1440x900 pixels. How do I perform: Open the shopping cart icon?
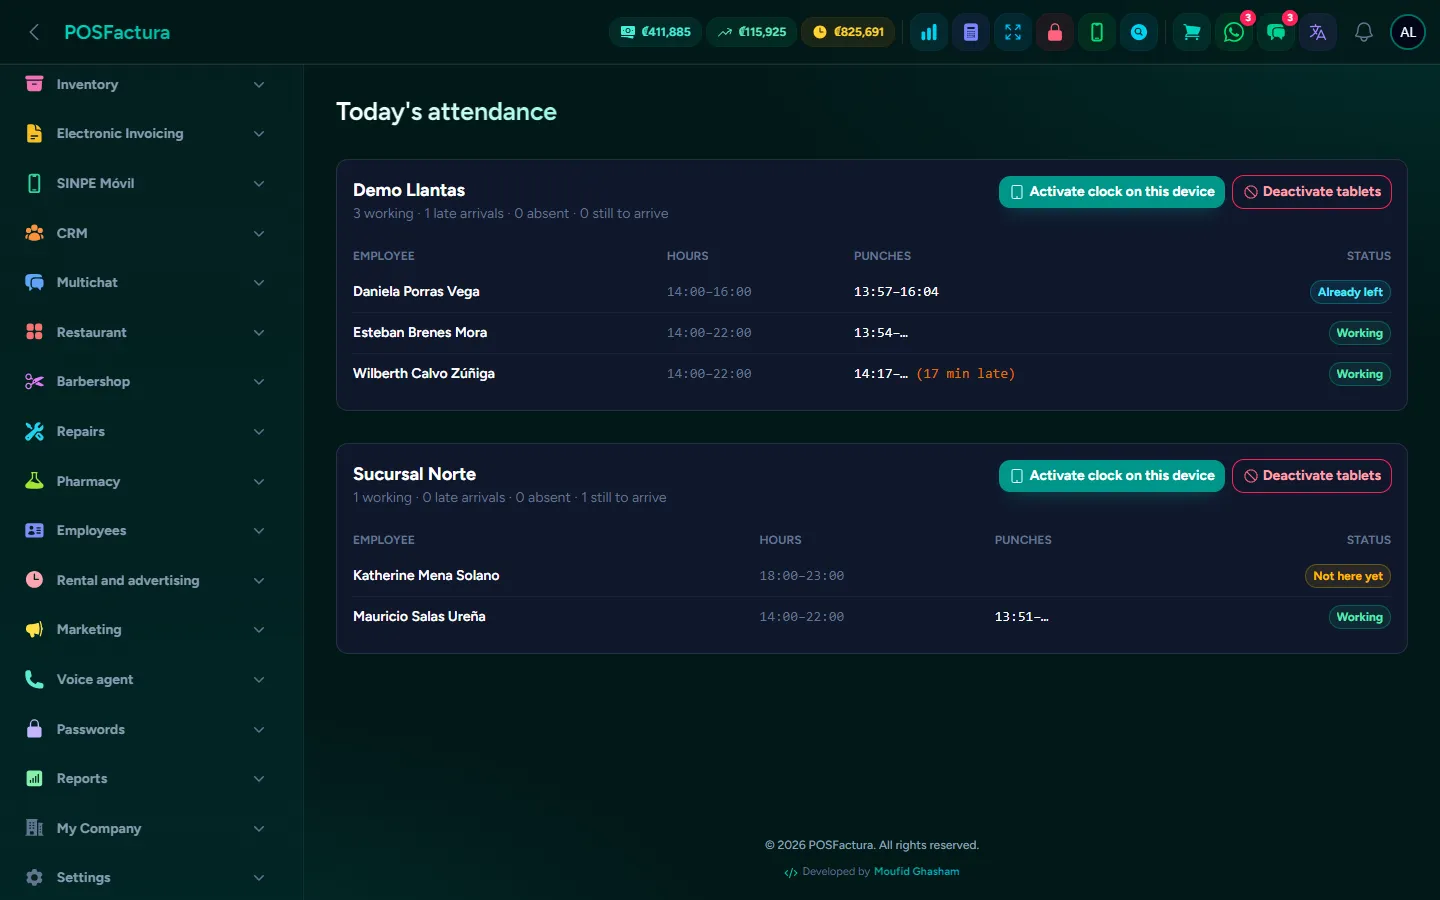click(x=1192, y=32)
